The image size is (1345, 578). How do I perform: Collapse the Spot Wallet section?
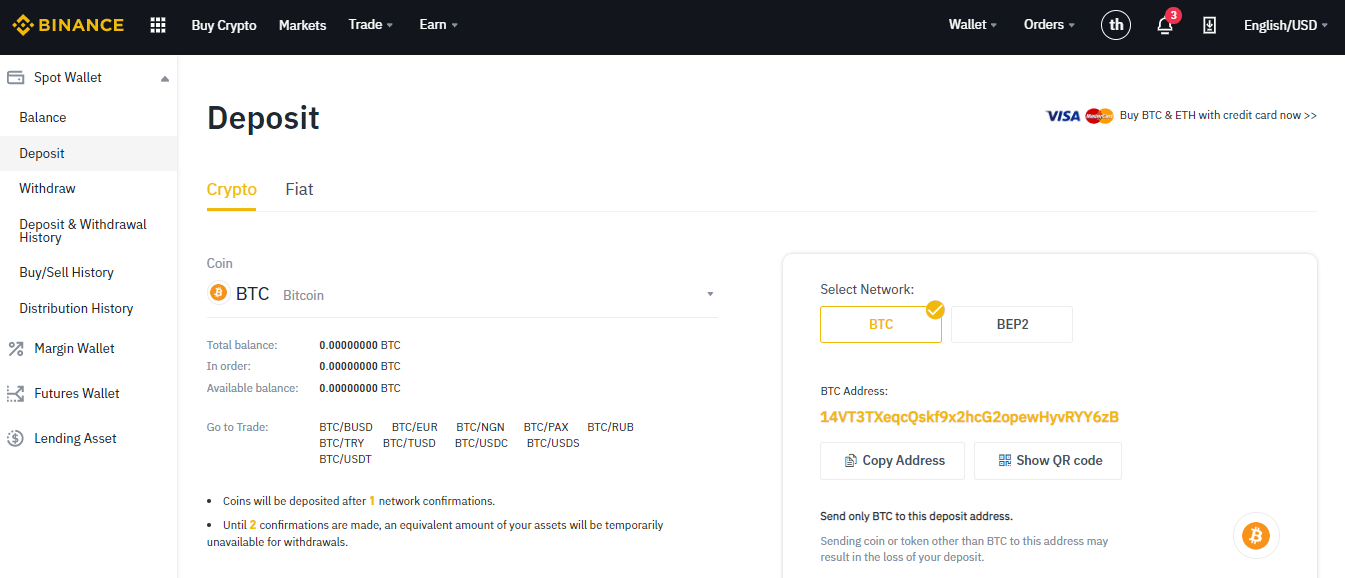click(x=165, y=78)
